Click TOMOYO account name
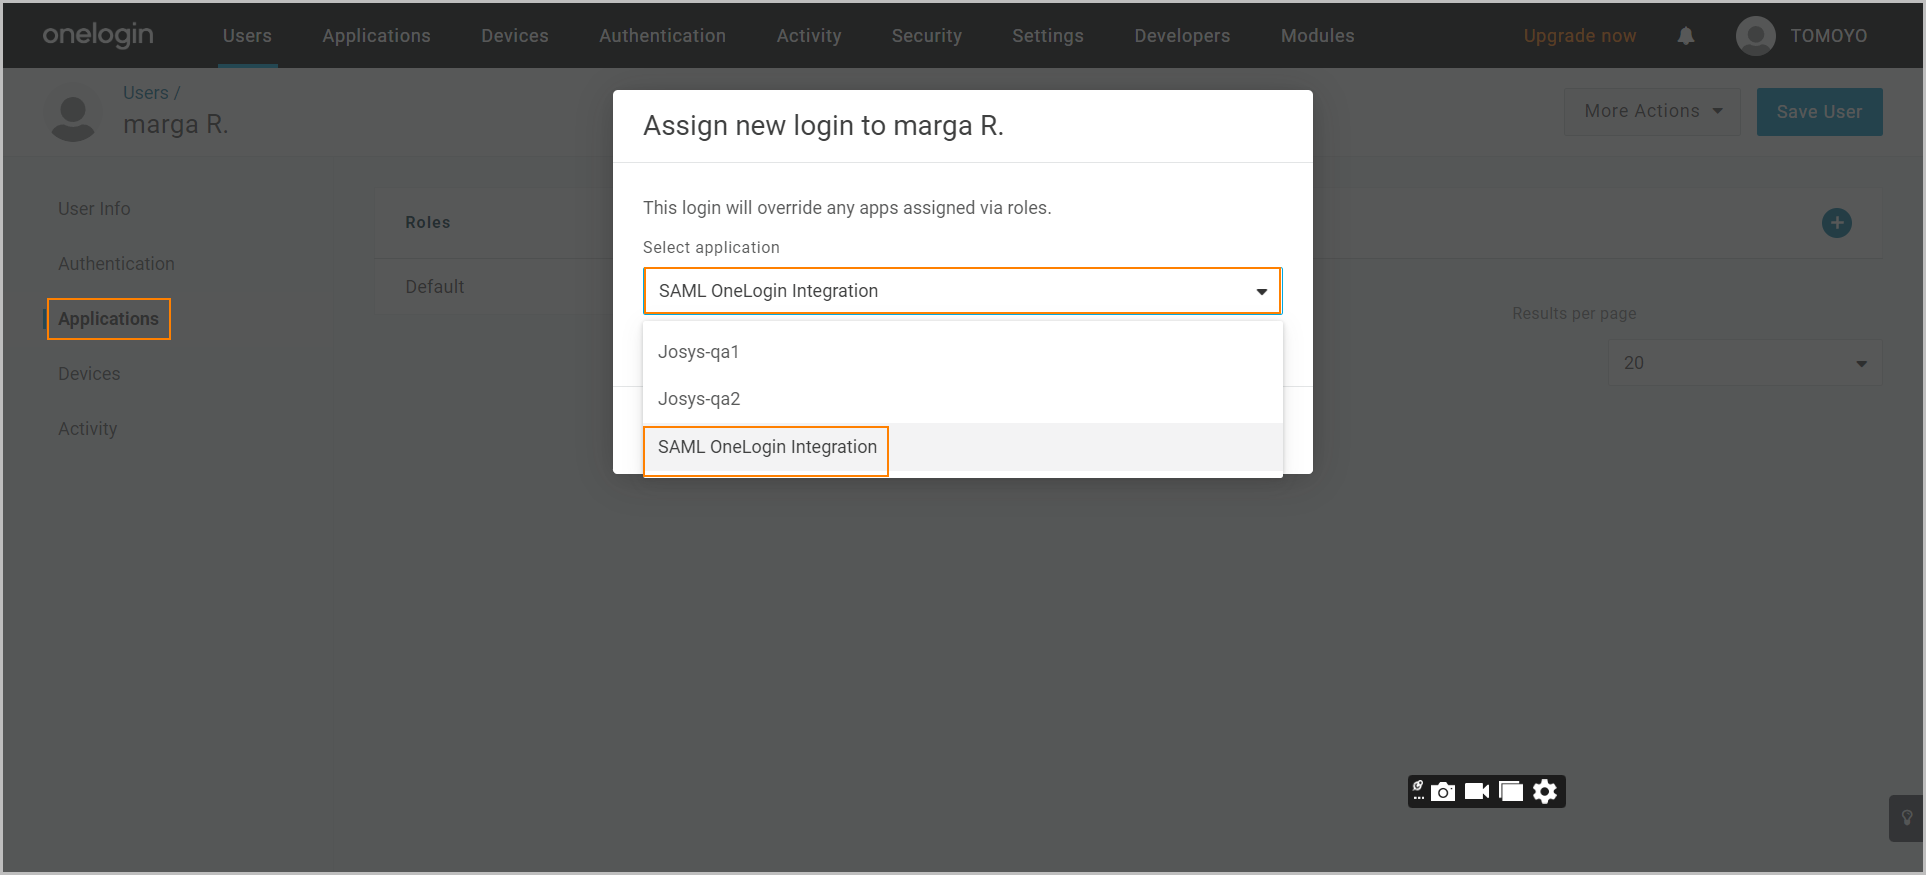This screenshot has height=875, width=1926. click(x=1828, y=36)
